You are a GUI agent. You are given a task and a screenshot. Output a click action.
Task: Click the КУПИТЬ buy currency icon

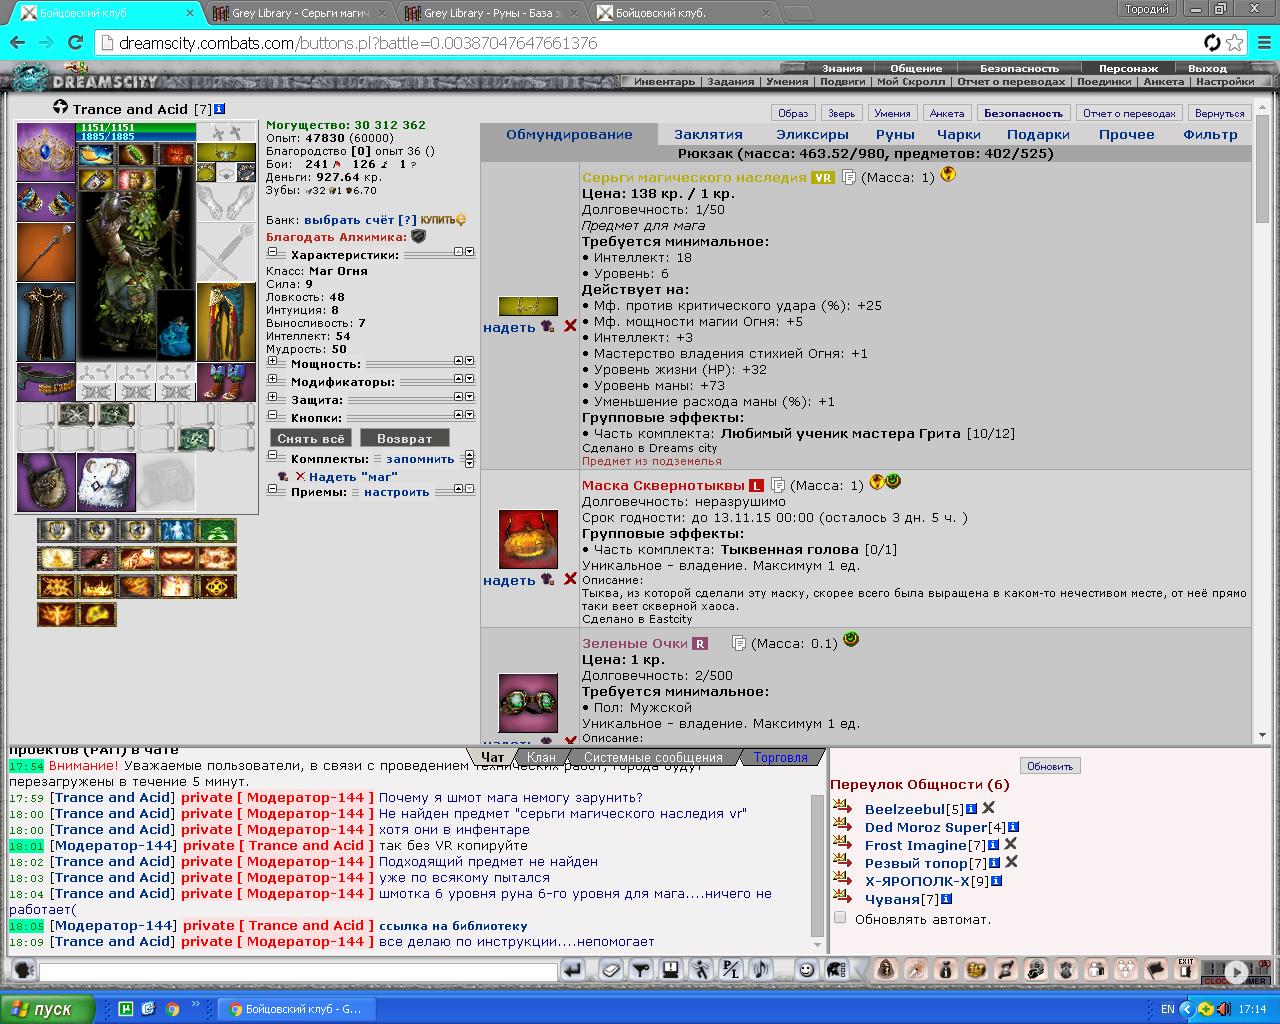(443, 219)
